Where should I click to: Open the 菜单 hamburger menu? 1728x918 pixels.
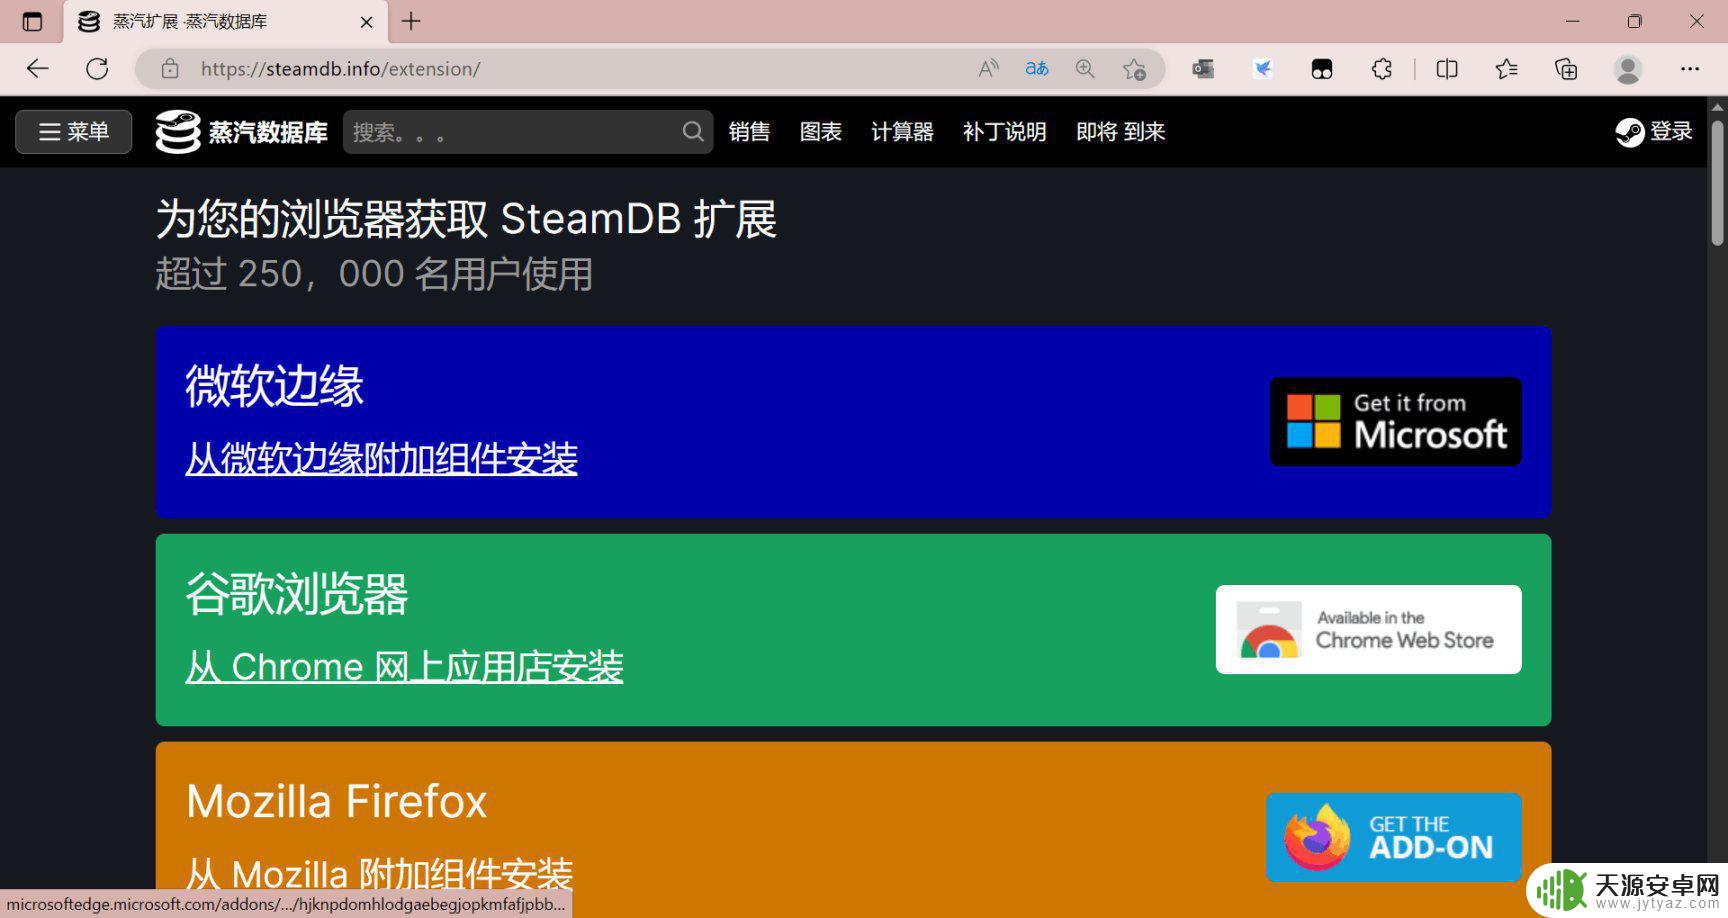pyautogui.click(x=74, y=132)
